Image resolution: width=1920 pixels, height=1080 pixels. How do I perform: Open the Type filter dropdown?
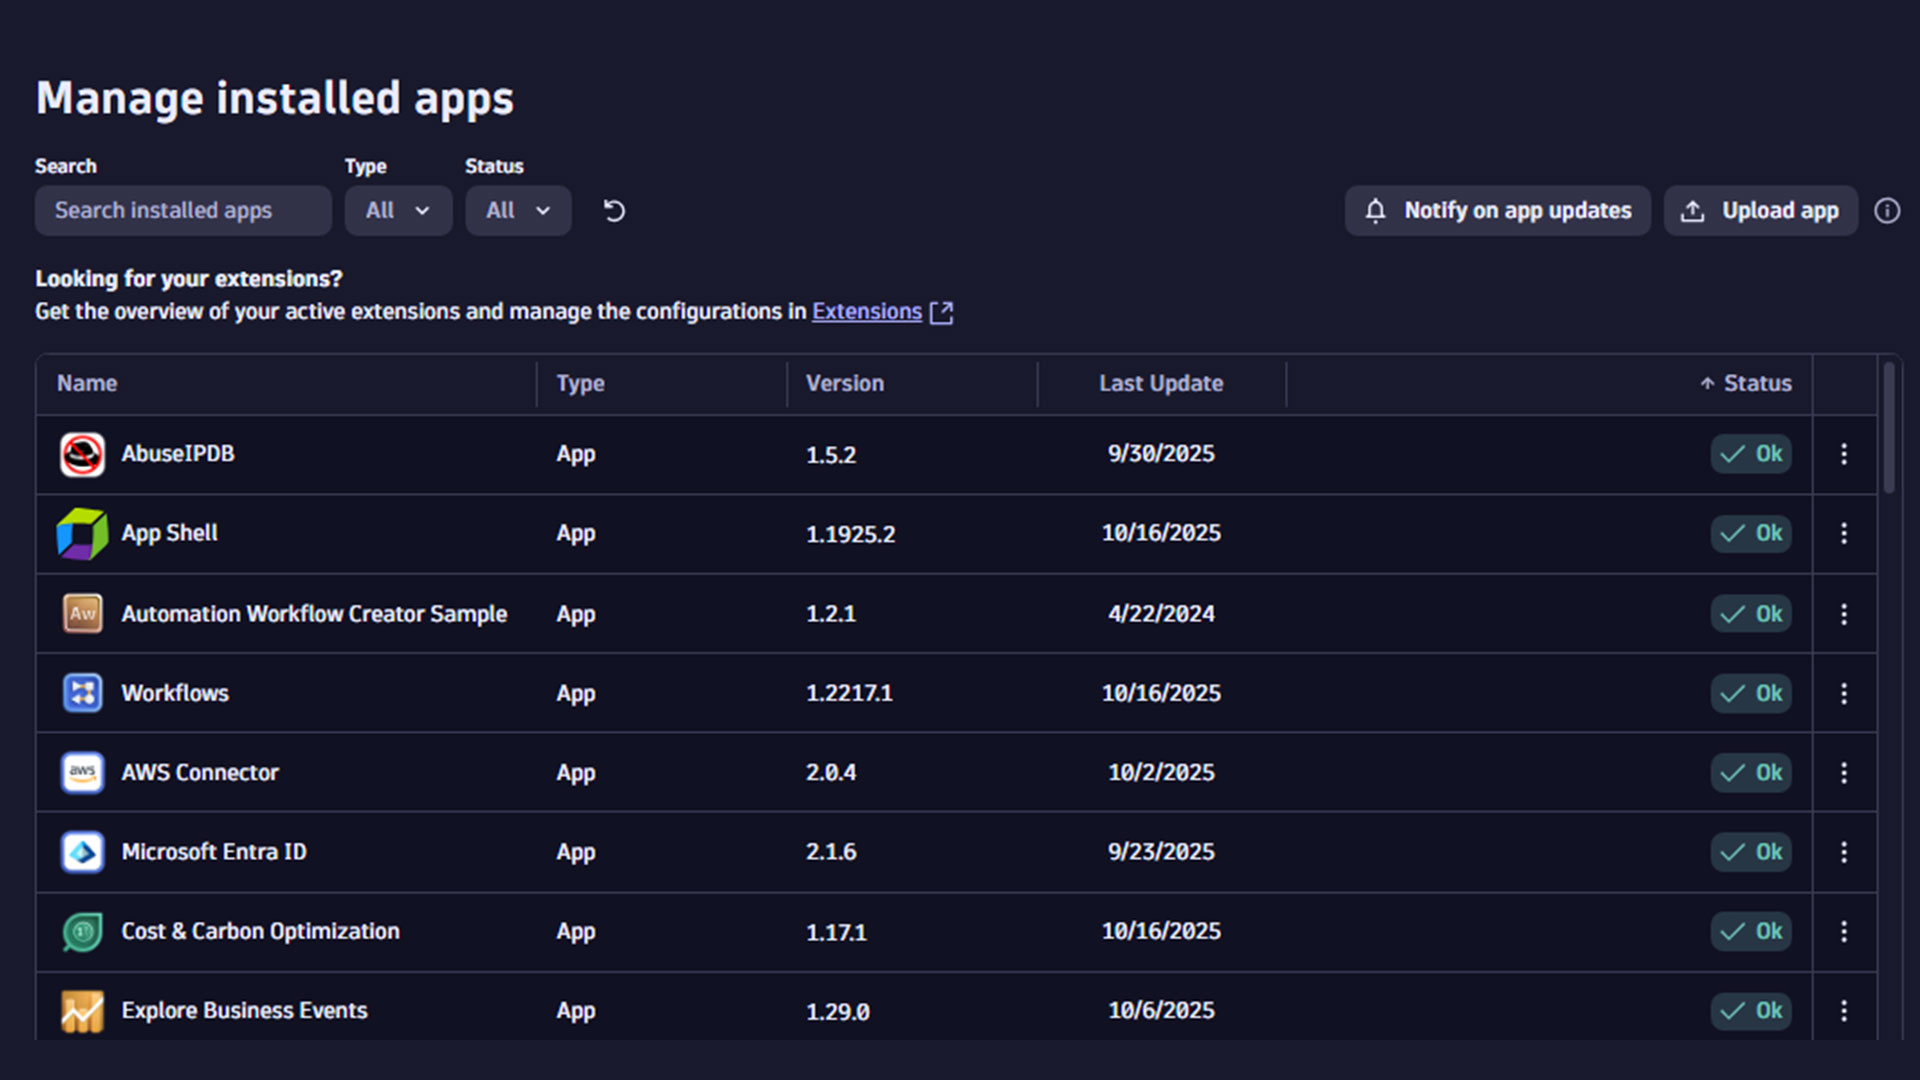398,210
